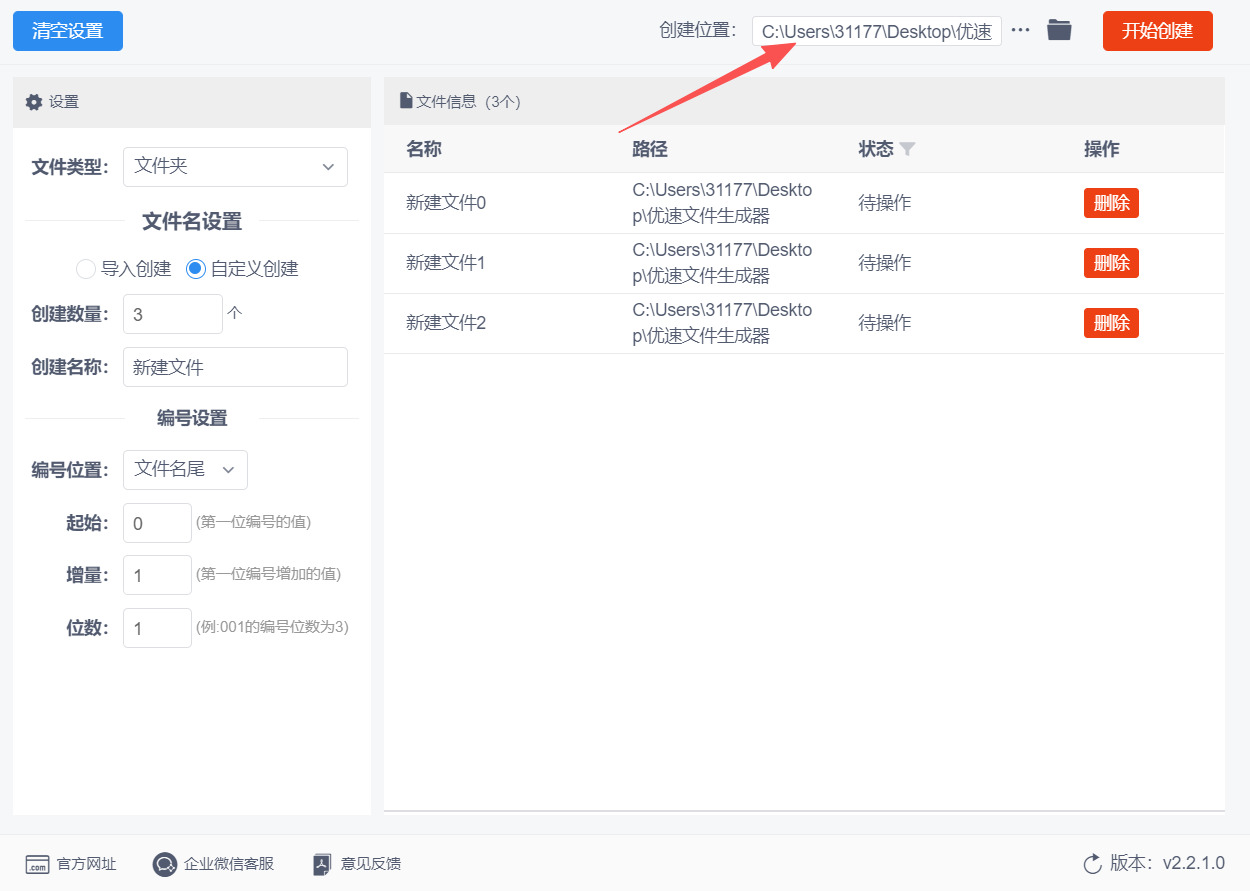Open the 企业微信客服 link text
Image resolution: width=1250 pixels, height=891 pixels.
229,864
